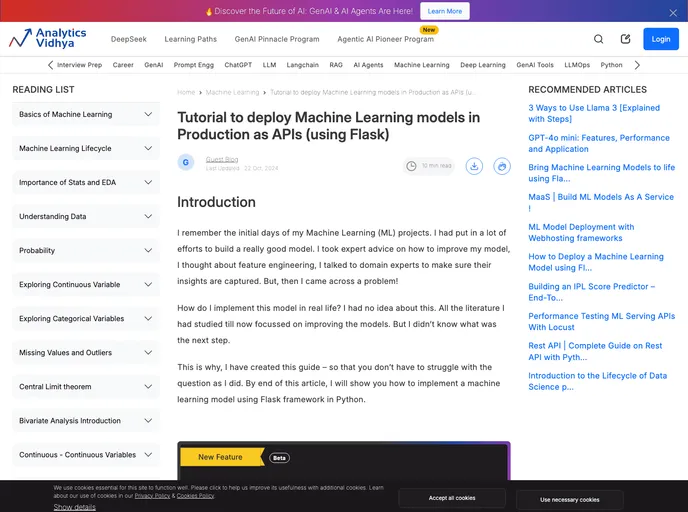Click the download article icon
This screenshot has width=688, height=512.
[474, 166]
